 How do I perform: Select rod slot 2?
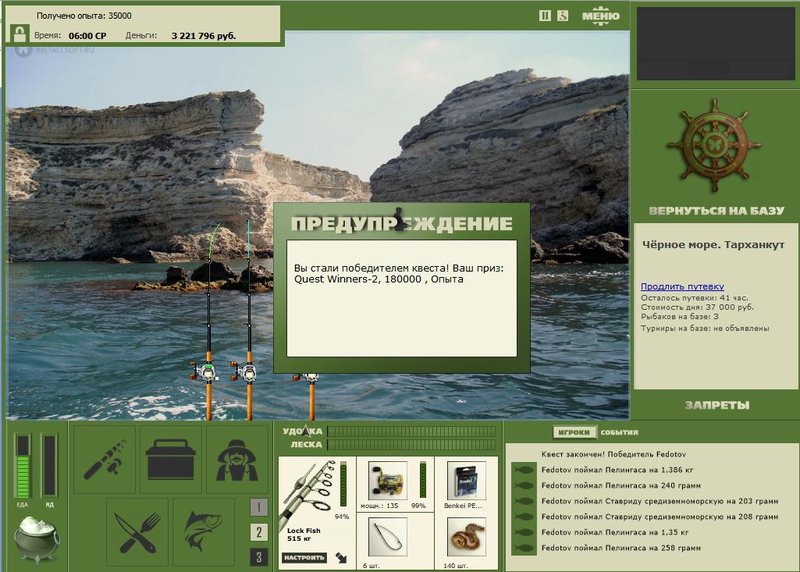click(x=259, y=532)
